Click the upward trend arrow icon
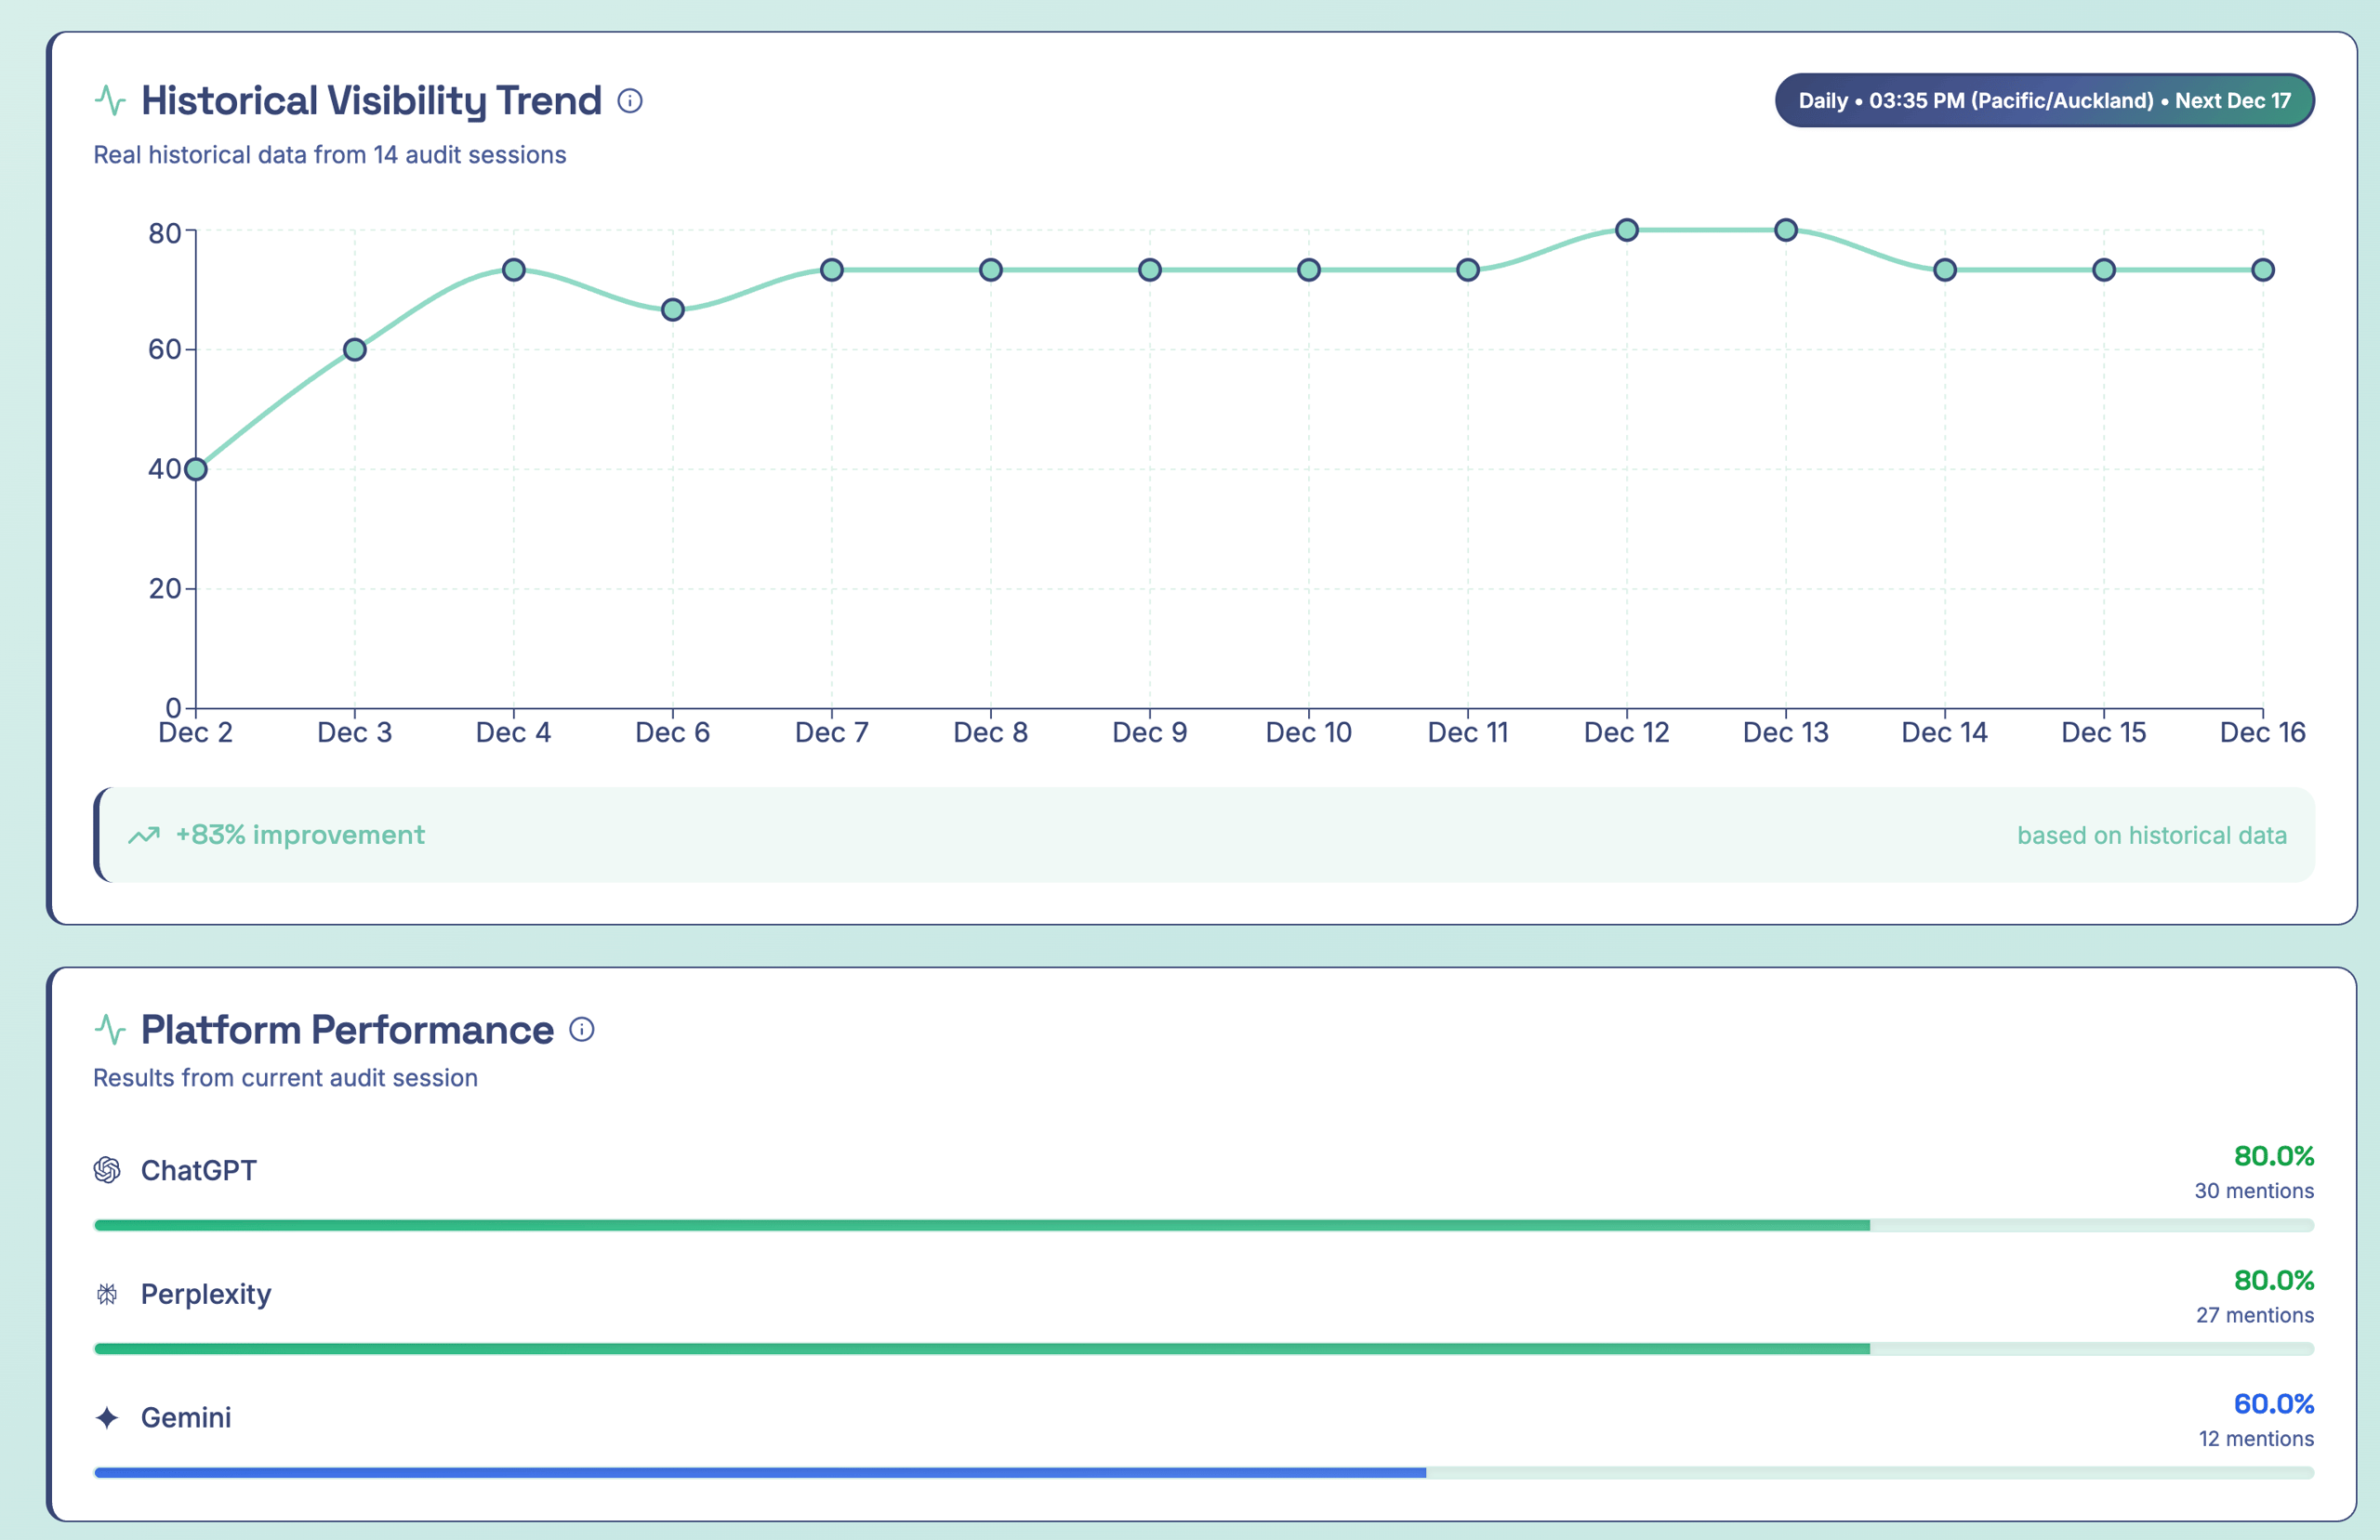2380x1540 pixels. pos(144,835)
